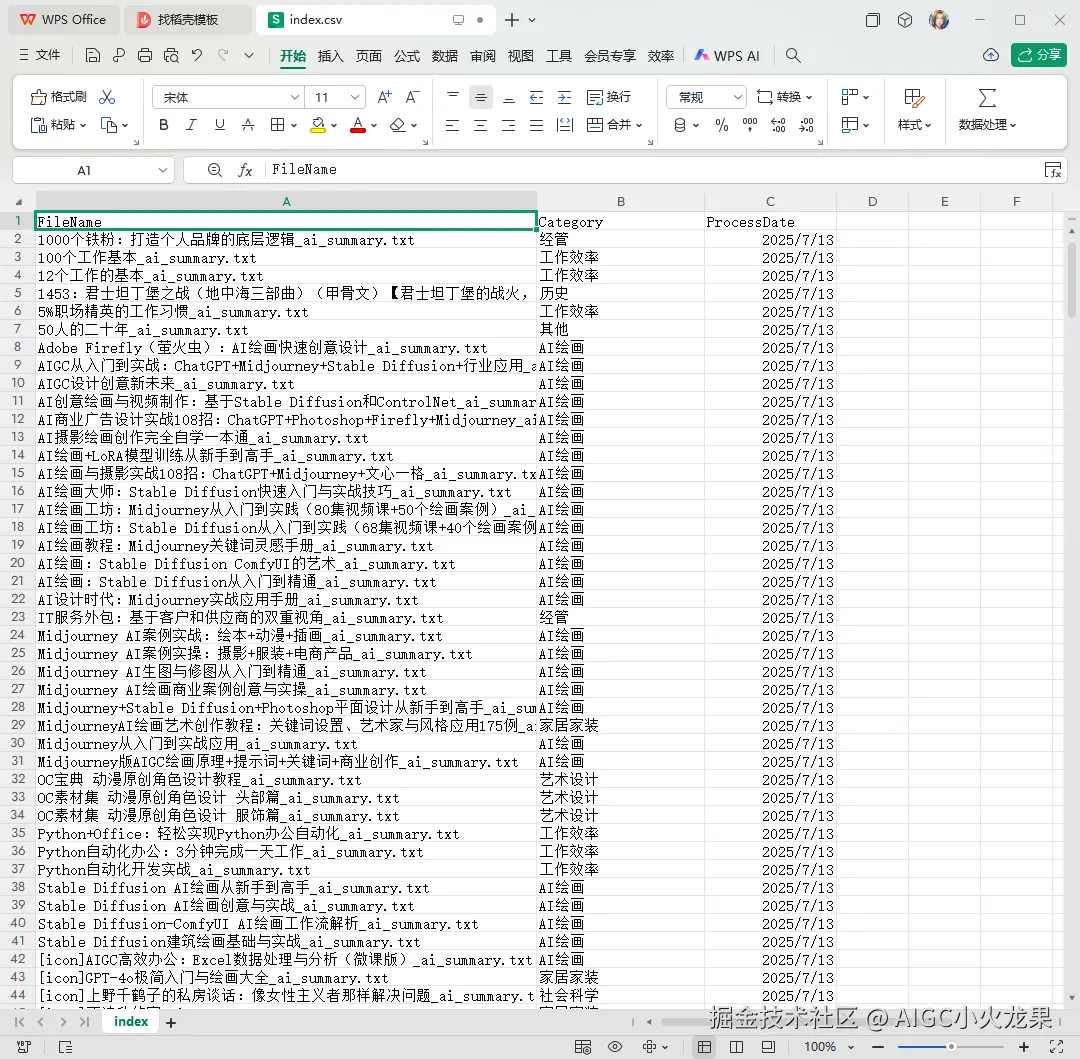The height and width of the screenshot is (1059, 1080).
Task: Center text horizontally
Action: pos(481,125)
